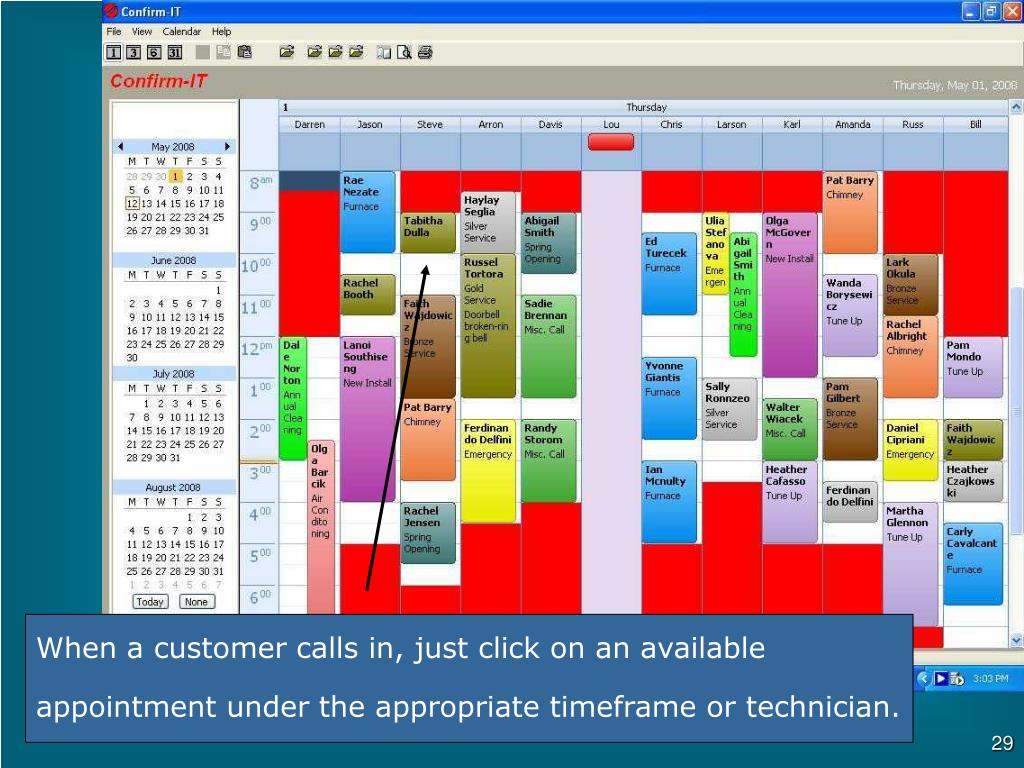Open Lark Okula Bronze Service appointment

[910, 285]
